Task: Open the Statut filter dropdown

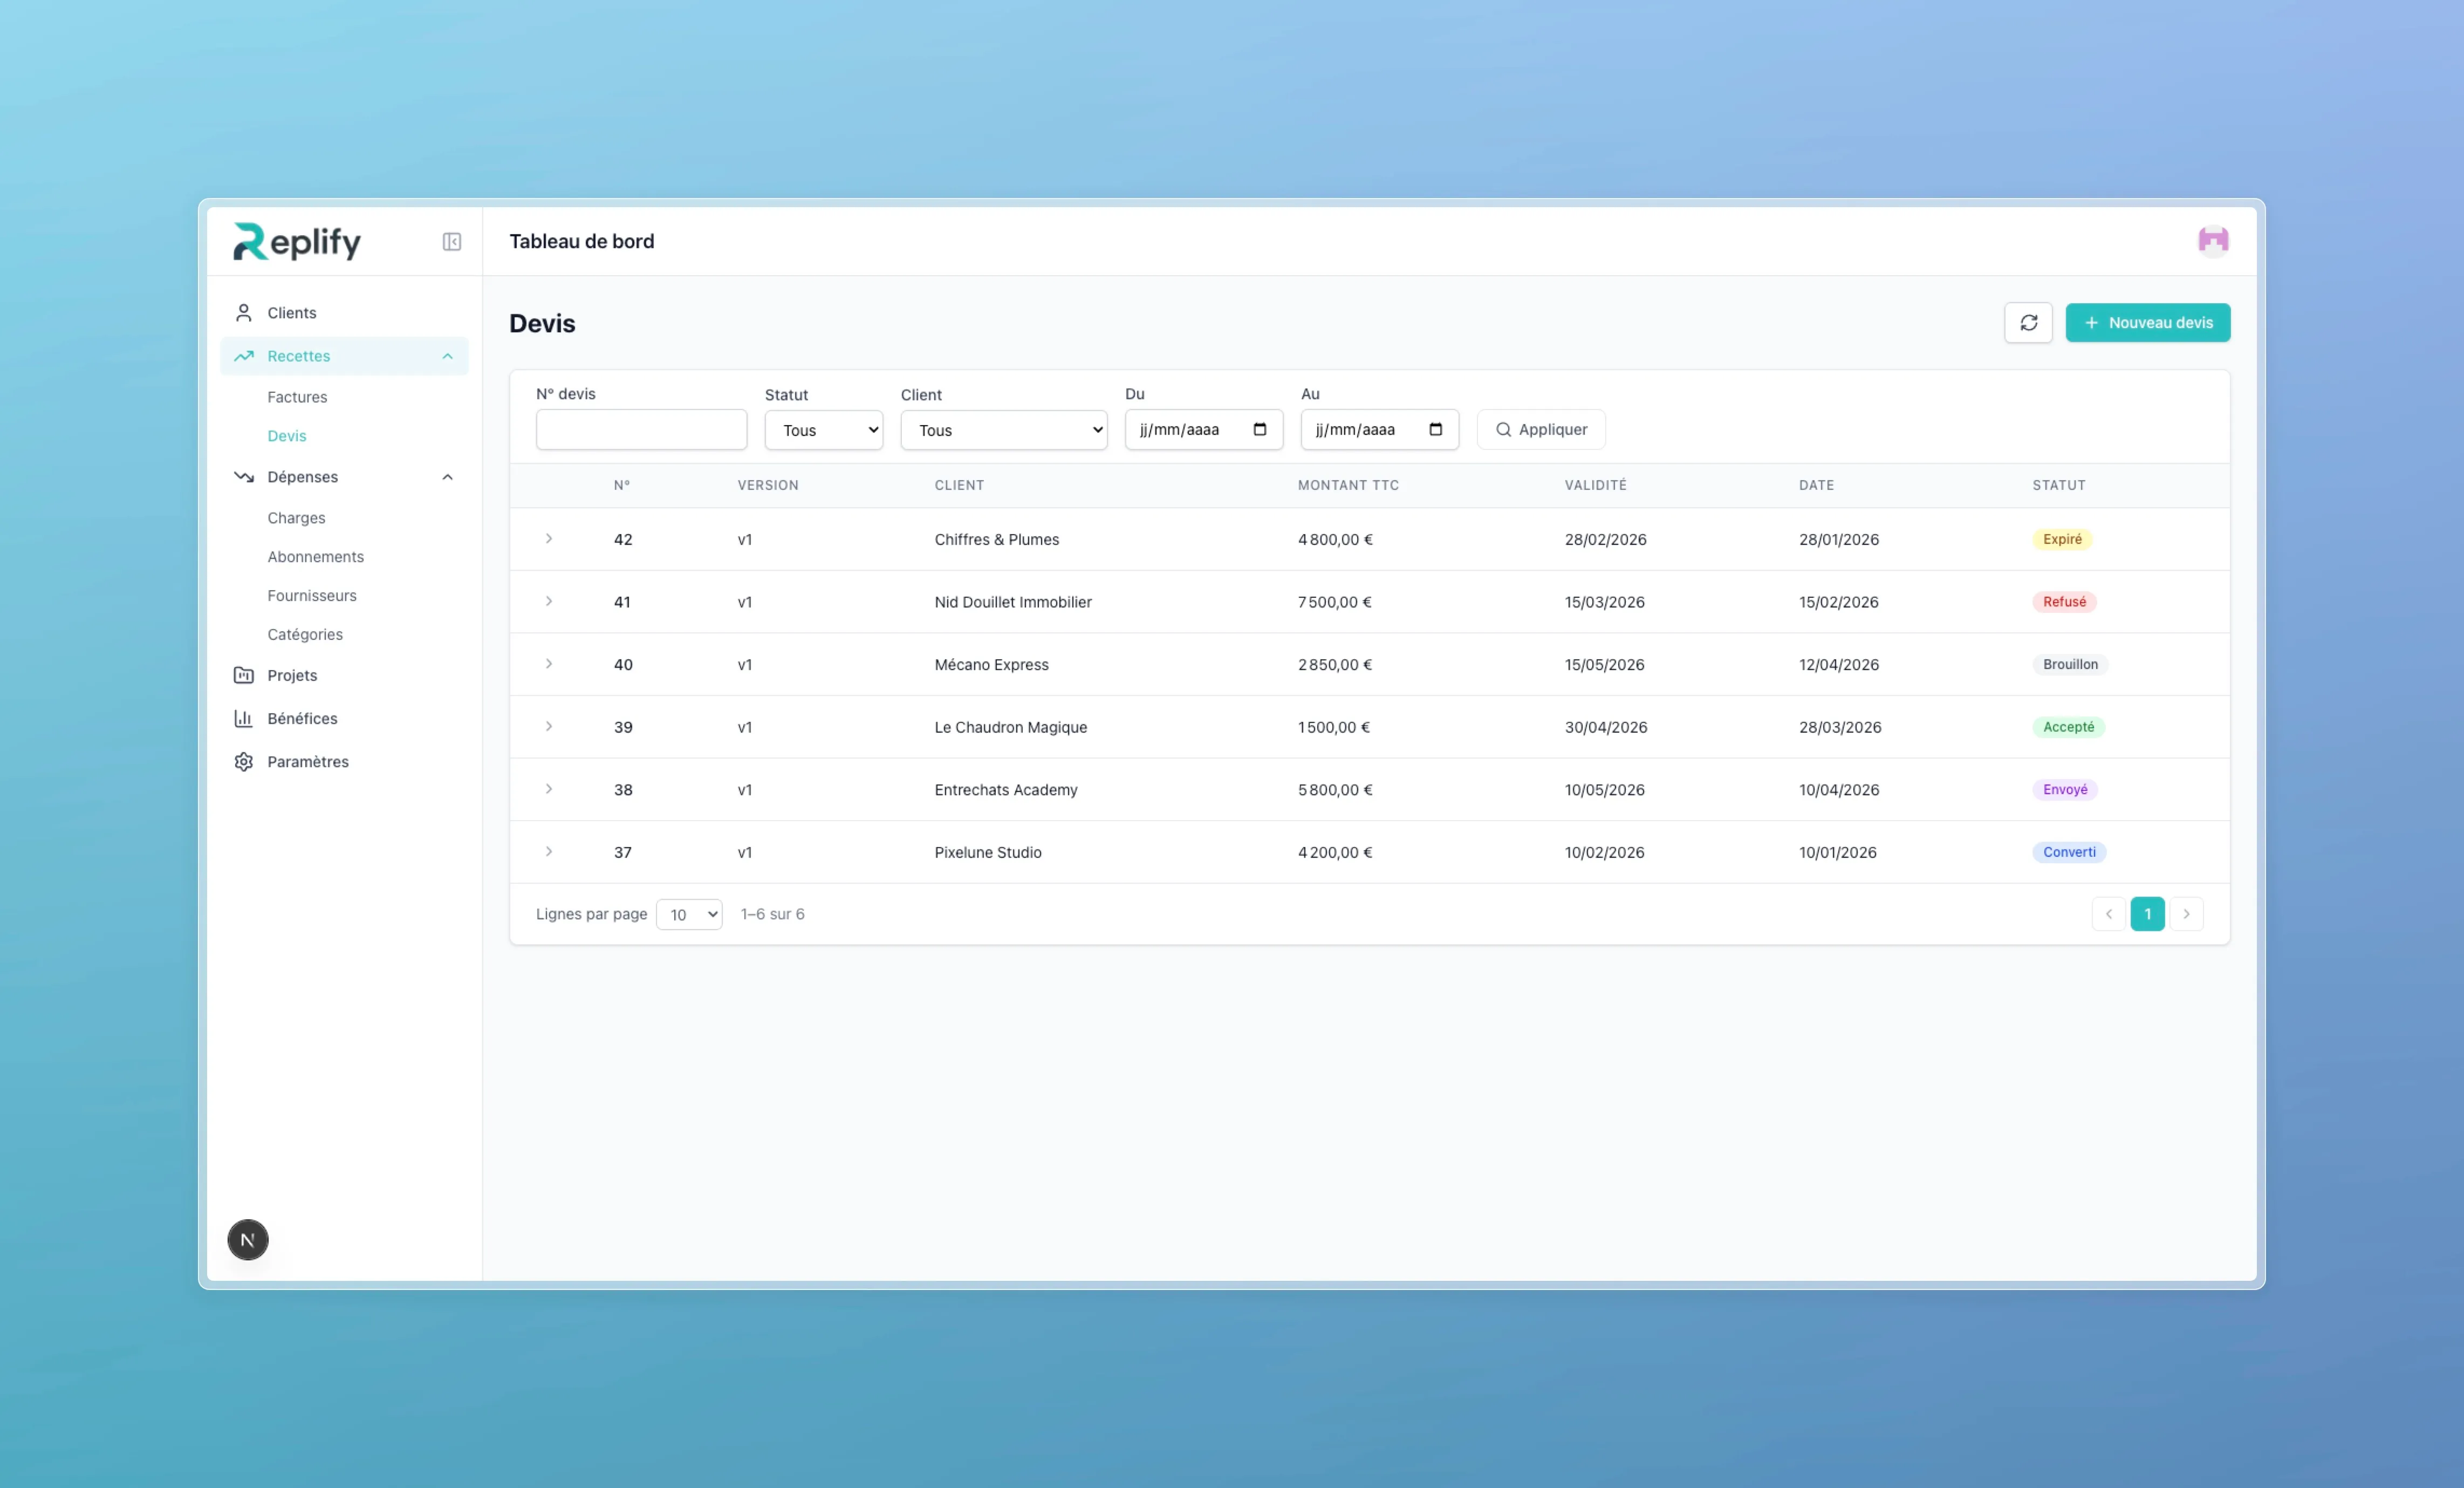Action: (823, 430)
